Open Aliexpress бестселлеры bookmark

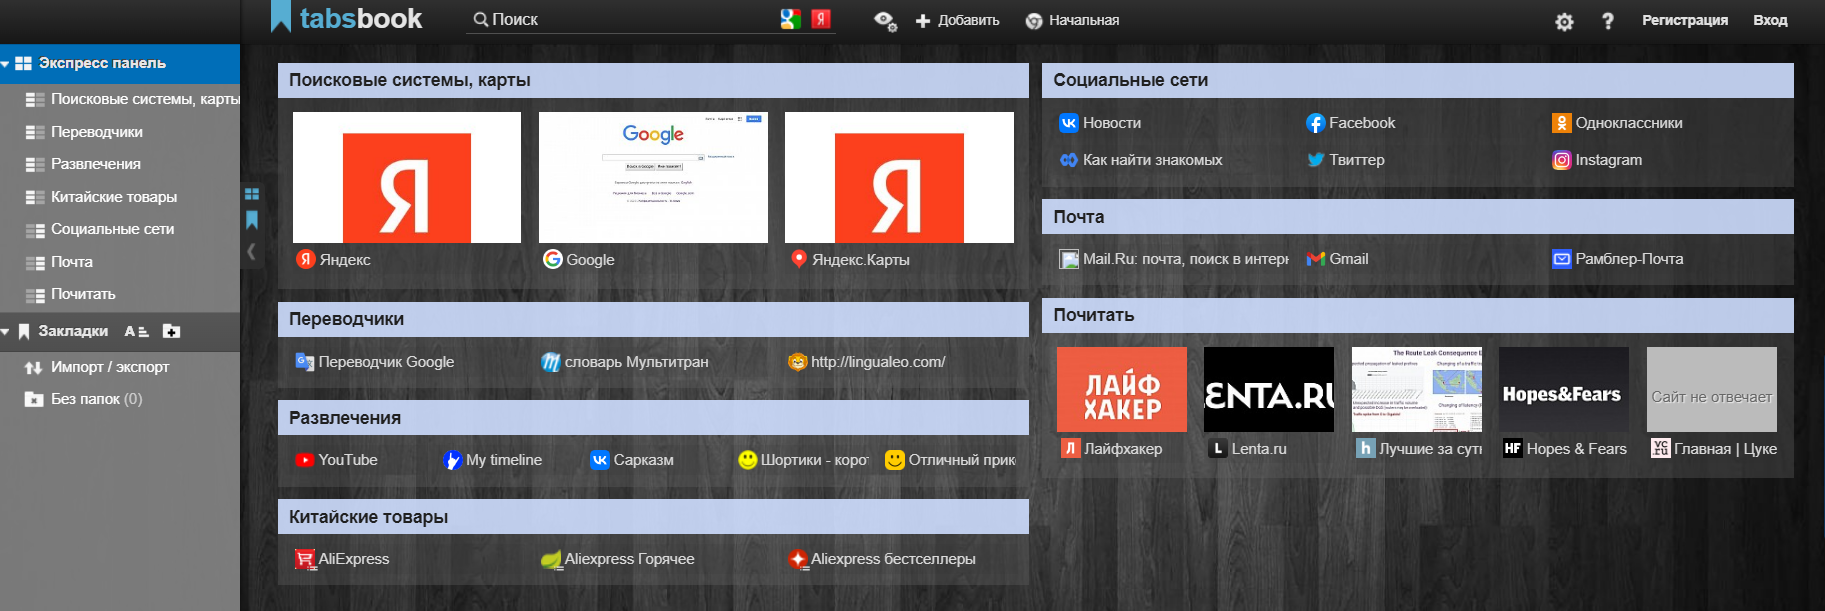click(x=882, y=559)
